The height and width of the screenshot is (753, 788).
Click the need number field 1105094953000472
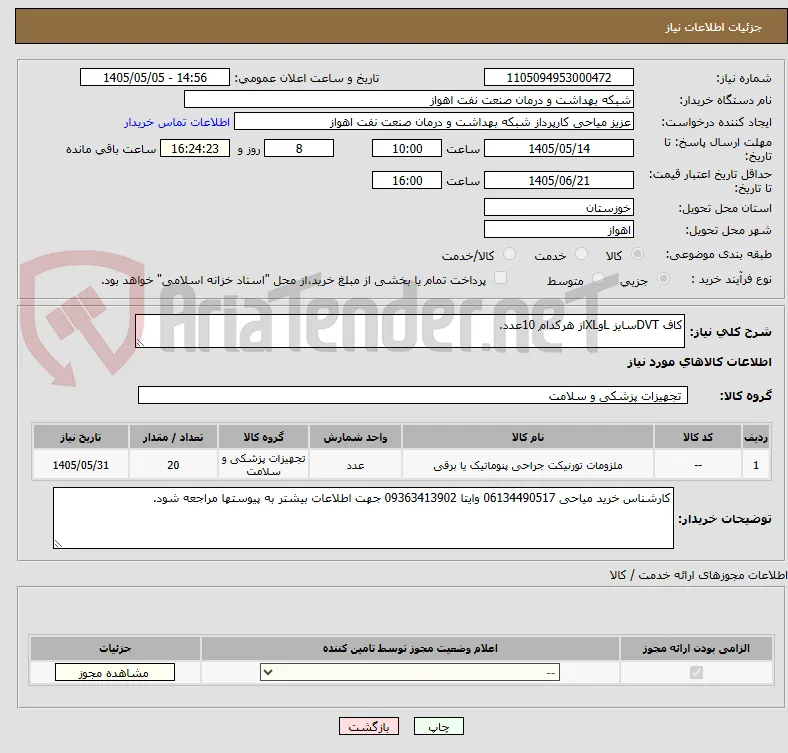pyautogui.click(x=558, y=77)
